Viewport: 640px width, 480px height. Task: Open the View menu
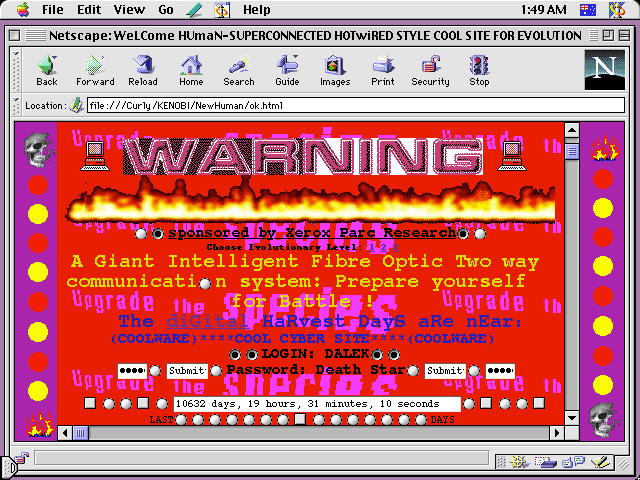(129, 10)
